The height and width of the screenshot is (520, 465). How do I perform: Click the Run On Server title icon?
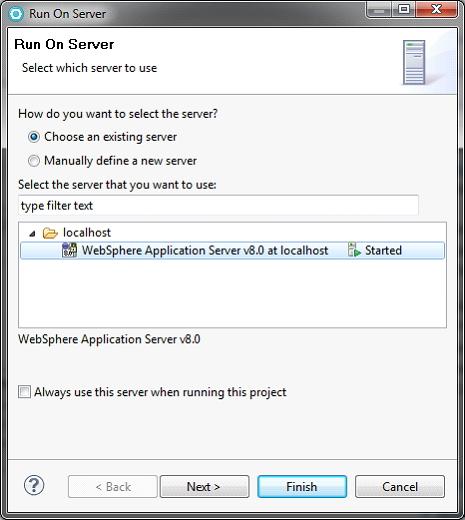[x=16, y=14]
